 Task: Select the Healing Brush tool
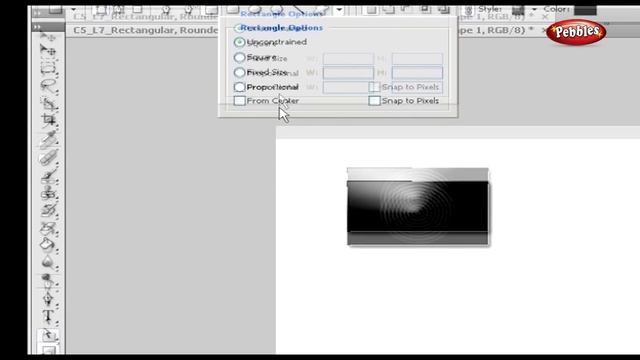click(48, 157)
